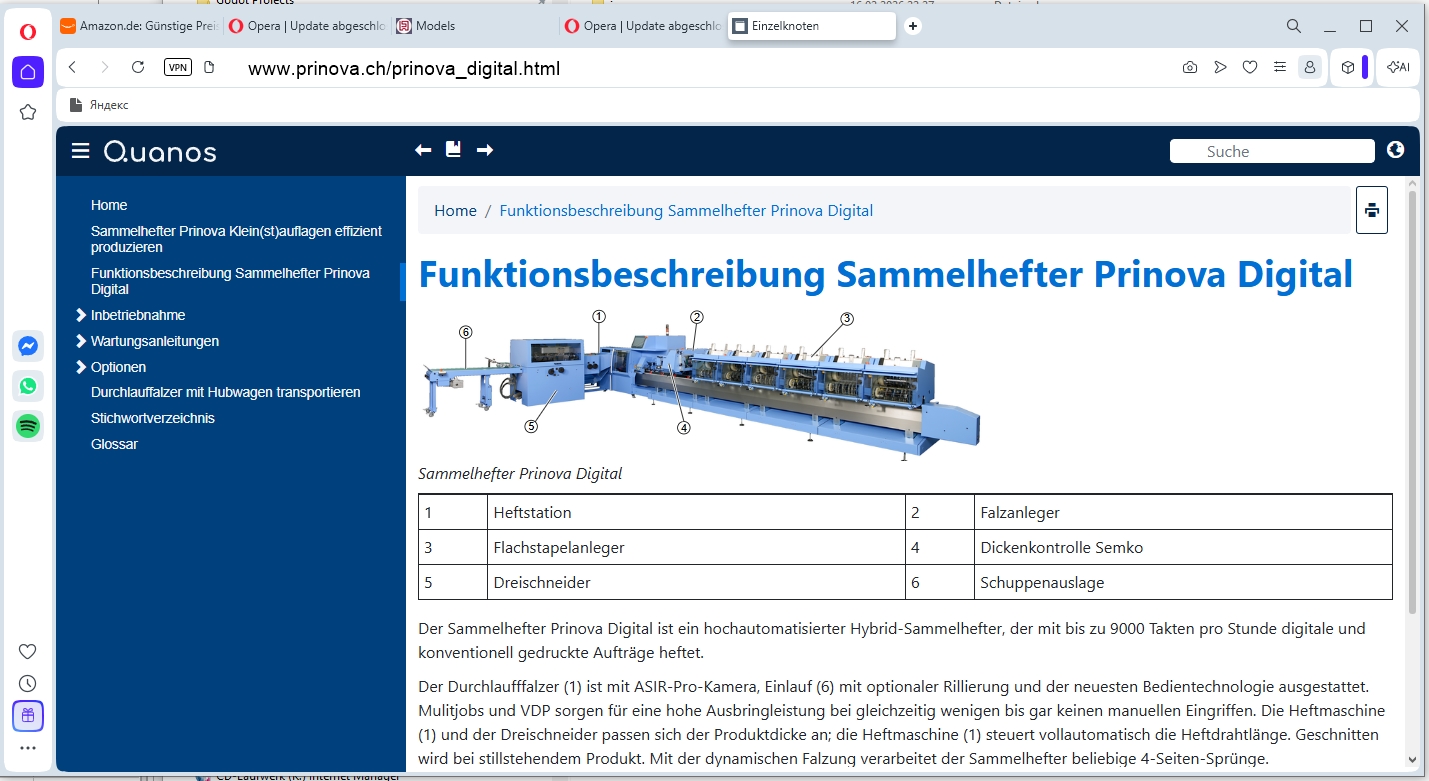
Task: Click the page info icon beside the URL
Action: coord(209,67)
